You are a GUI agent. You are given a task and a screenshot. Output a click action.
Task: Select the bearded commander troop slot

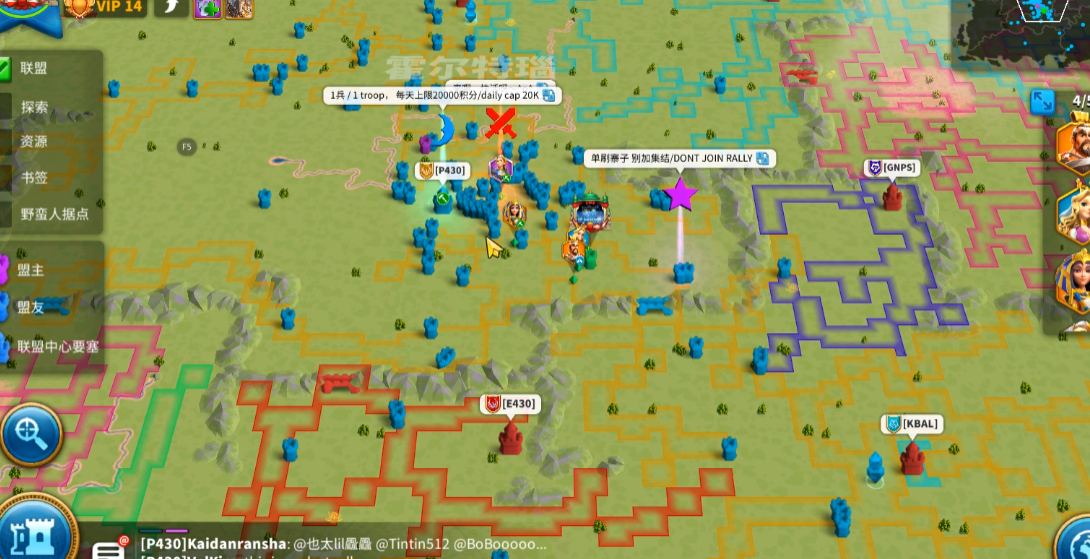tap(1074, 144)
